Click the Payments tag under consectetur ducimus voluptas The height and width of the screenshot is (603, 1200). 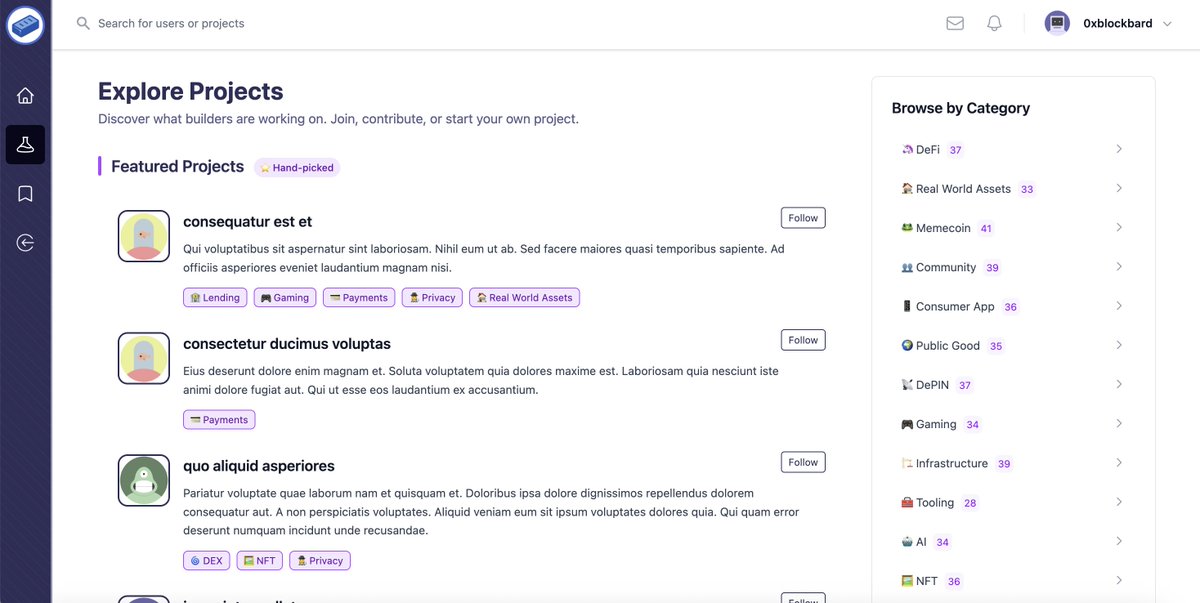coord(219,419)
